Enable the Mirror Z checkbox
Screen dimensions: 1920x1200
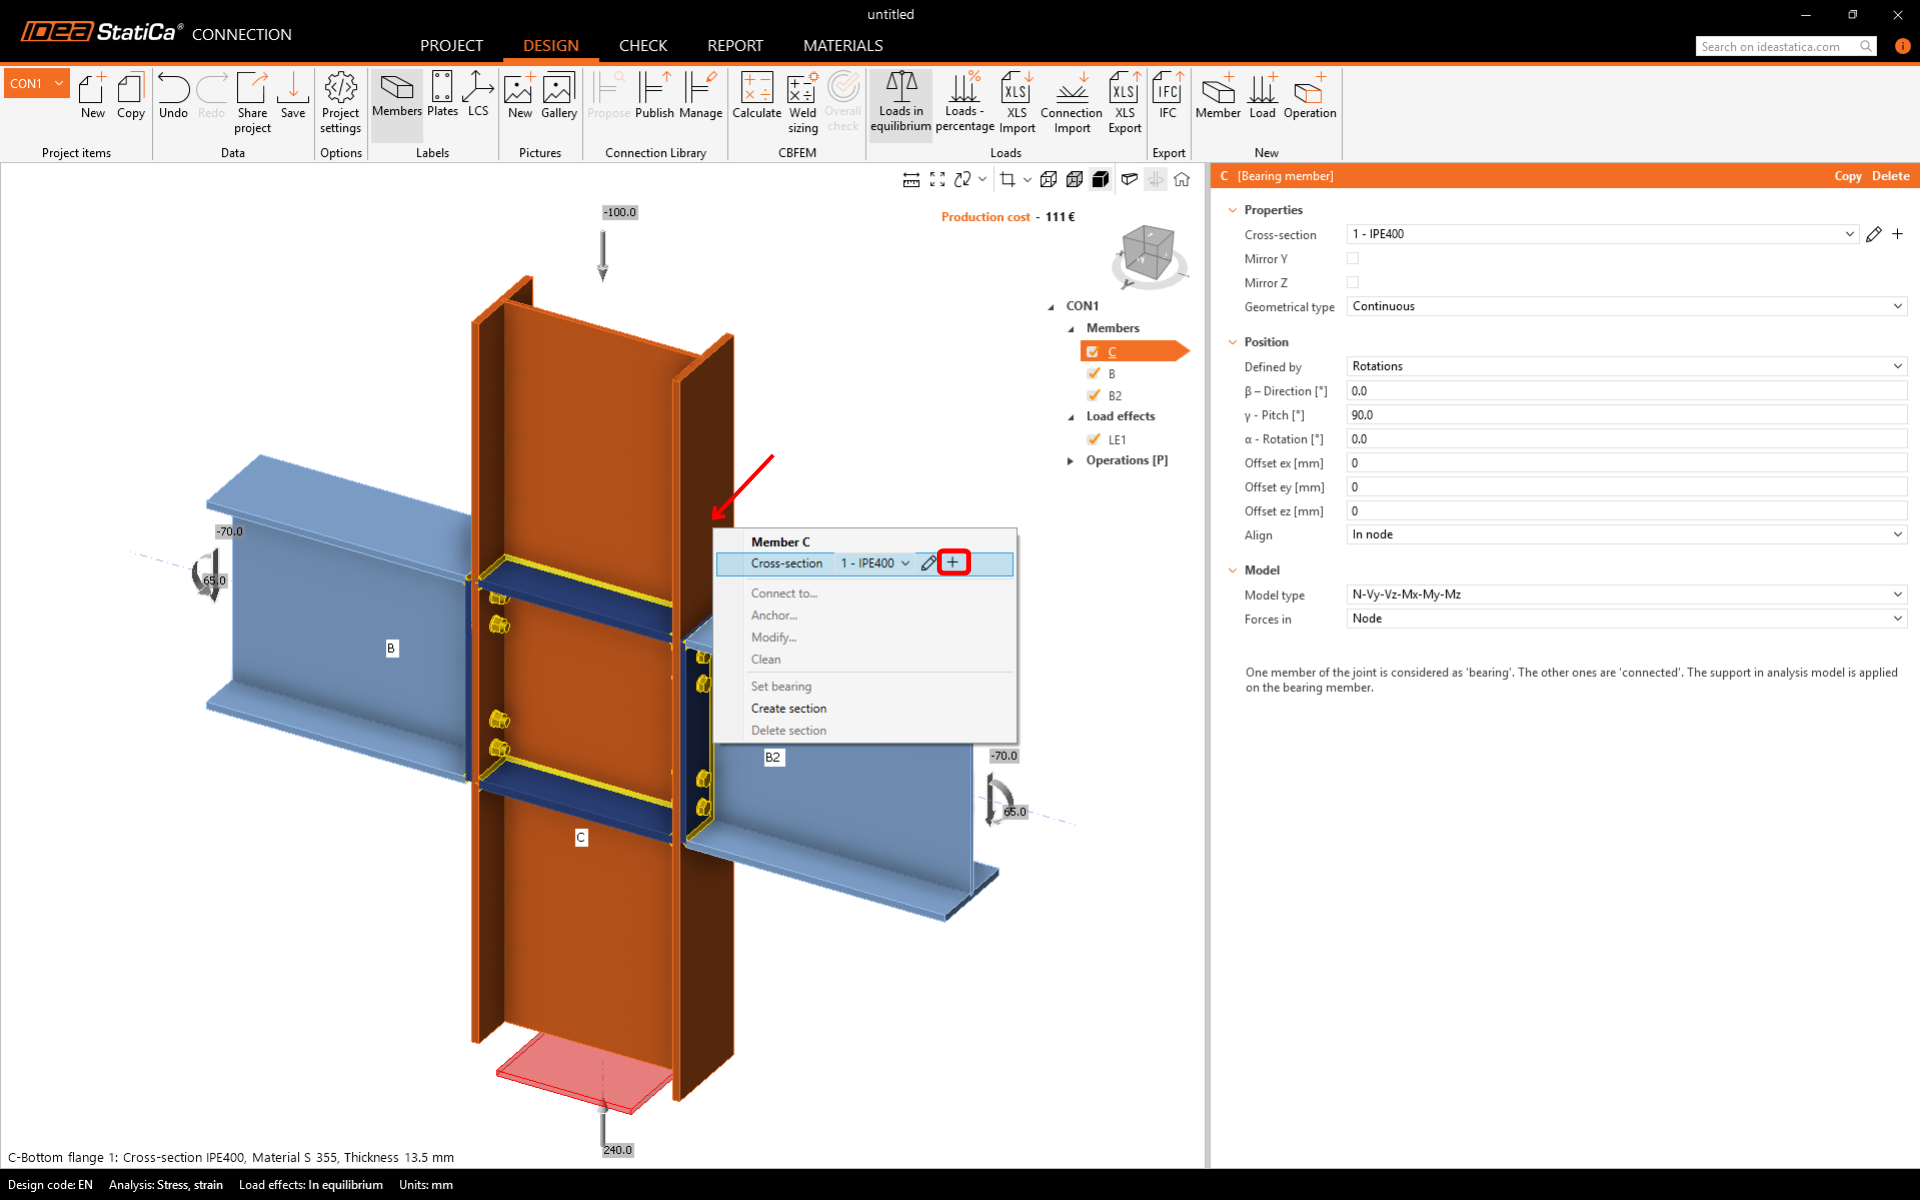point(1353,283)
